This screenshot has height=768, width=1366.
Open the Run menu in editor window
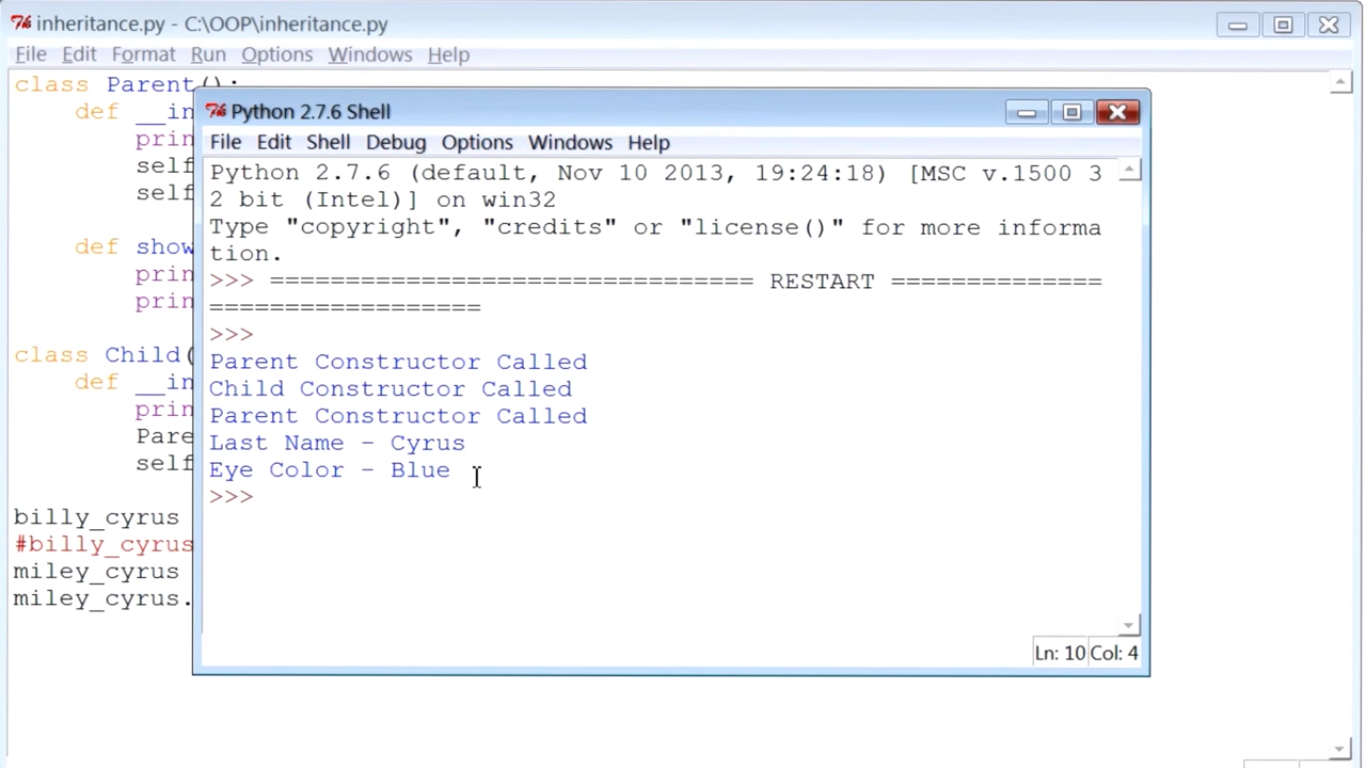[x=208, y=55]
